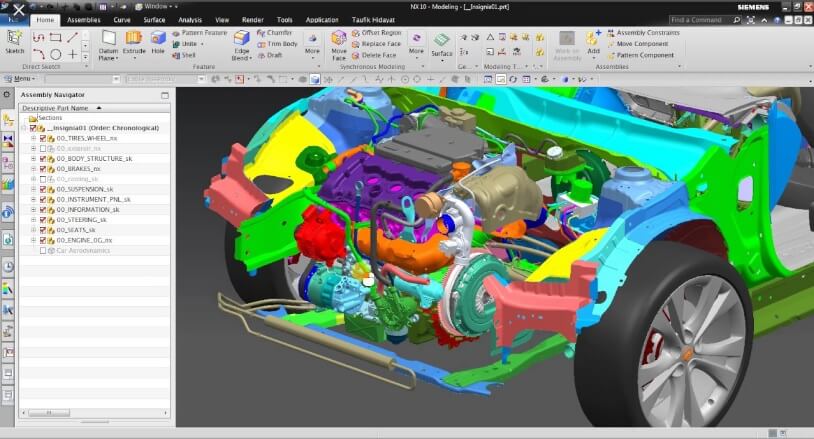Click the Draft command
Screen dimensions: 814x439
pos(270,55)
